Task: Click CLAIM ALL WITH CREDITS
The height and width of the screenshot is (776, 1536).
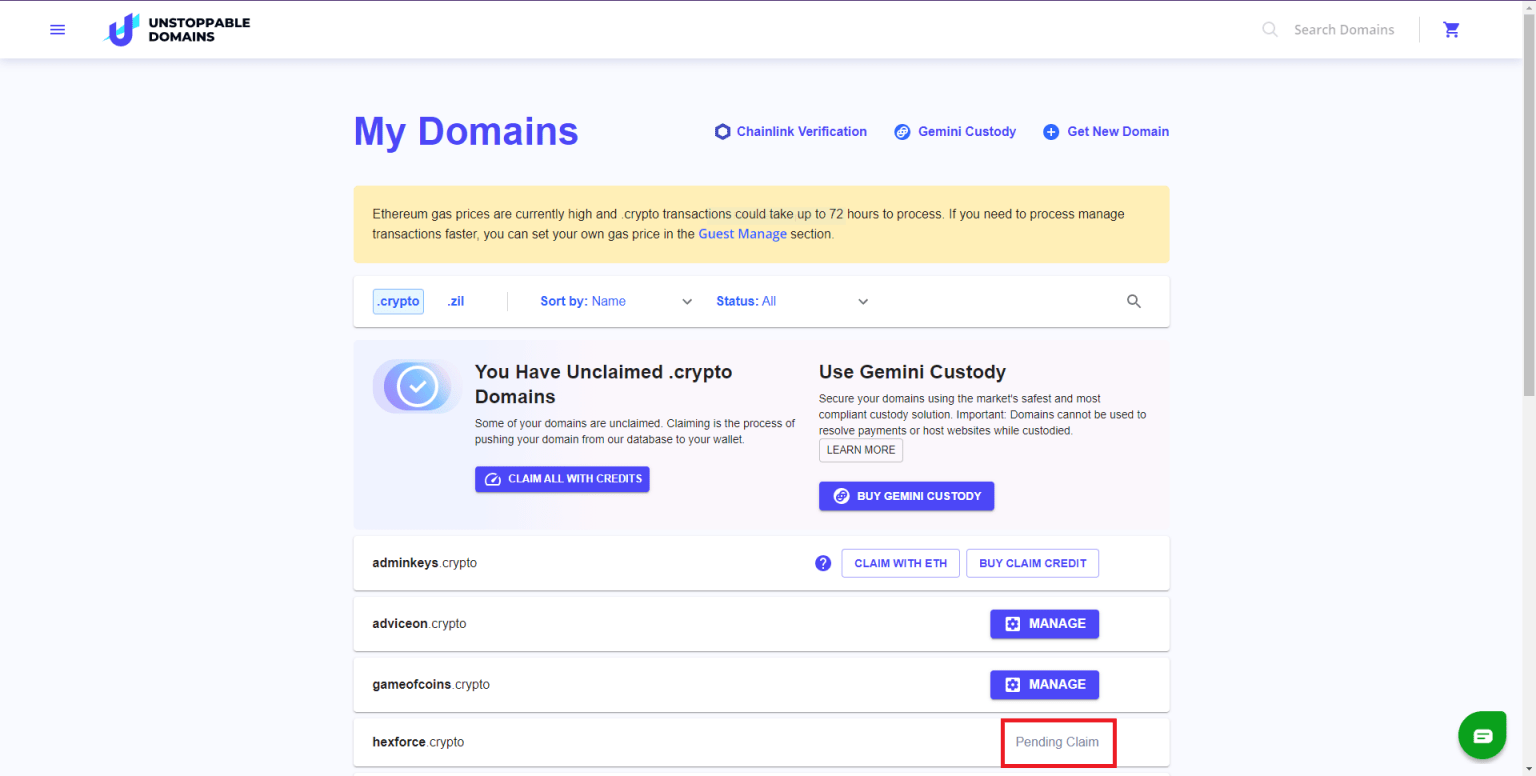Action: click(x=562, y=478)
